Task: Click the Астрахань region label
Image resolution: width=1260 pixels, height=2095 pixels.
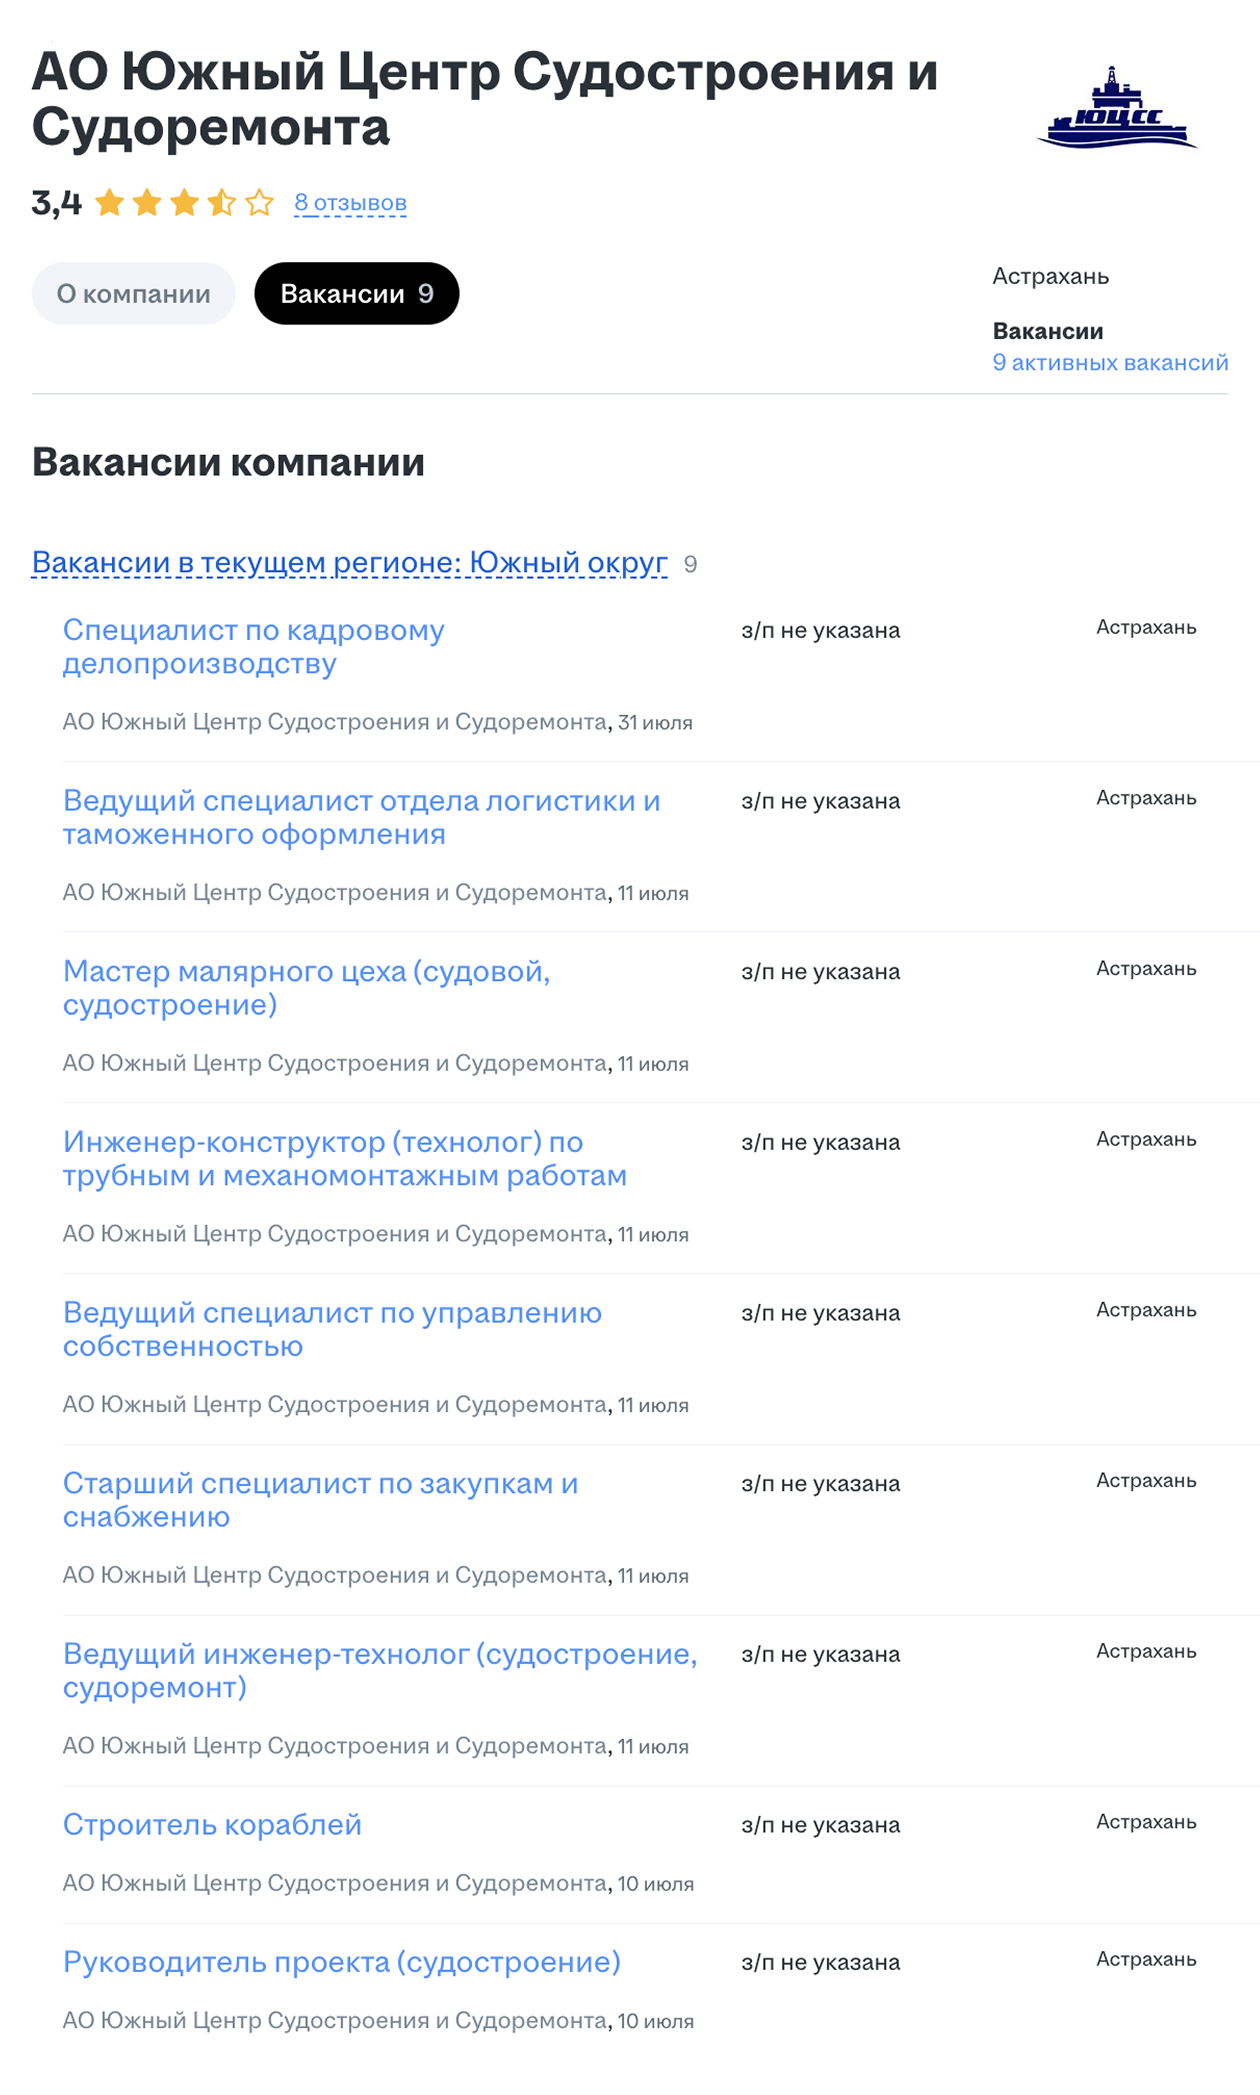Action: click(x=1050, y=277)
